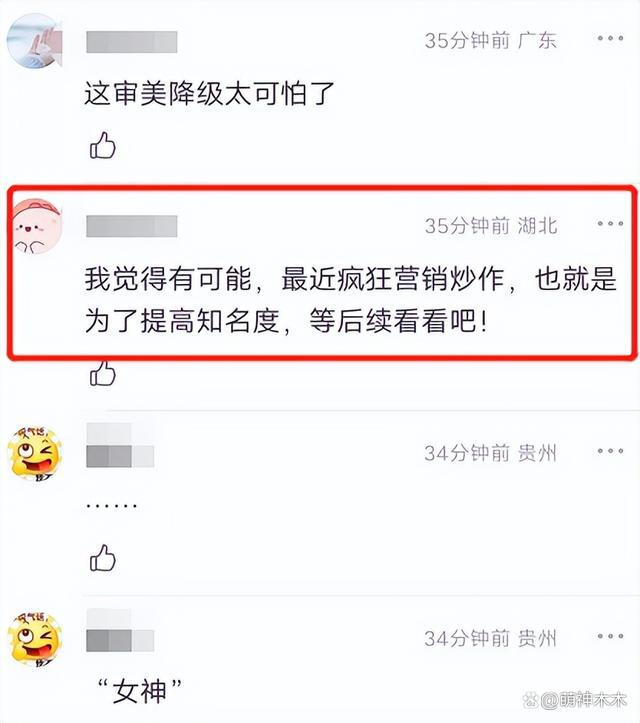The image size is (640, 723).
Task: Open three-dot menu on the '女神' comment
Action: coord(610,636)
